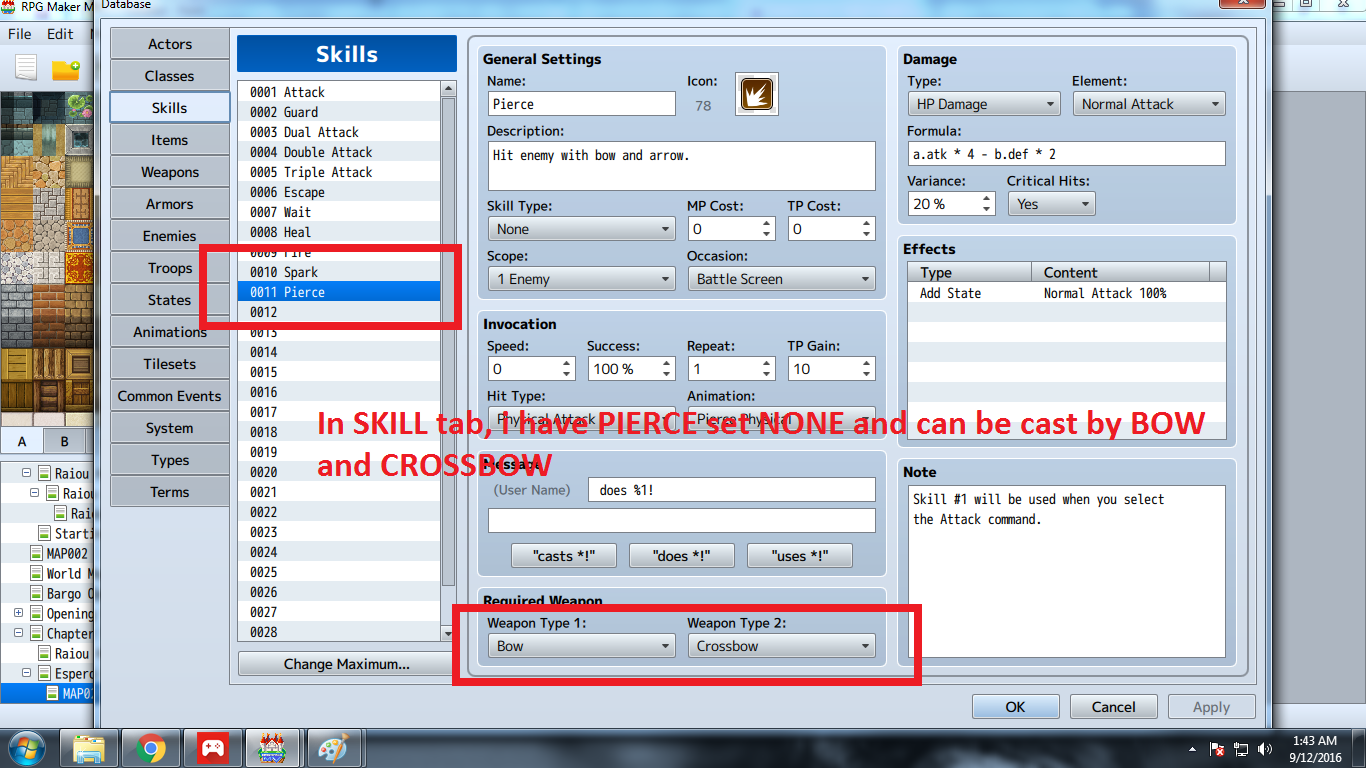Switch to the Weapons tab
This screenshot has height=768, width=1366.
point(170,172)
